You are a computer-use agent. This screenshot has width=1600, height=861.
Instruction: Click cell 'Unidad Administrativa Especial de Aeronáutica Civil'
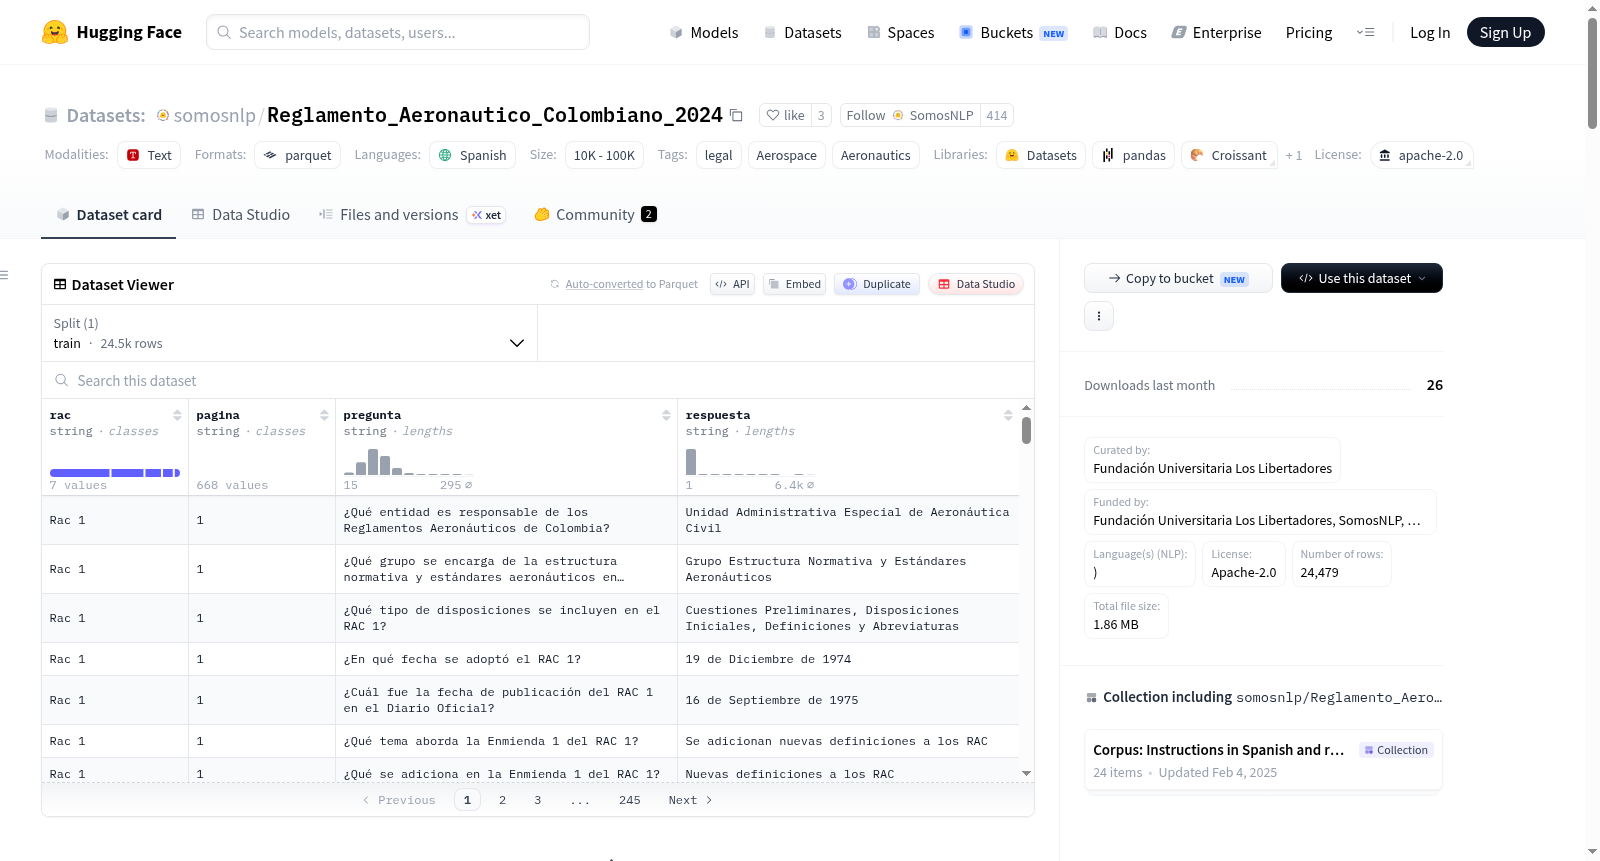coord(848,520)
